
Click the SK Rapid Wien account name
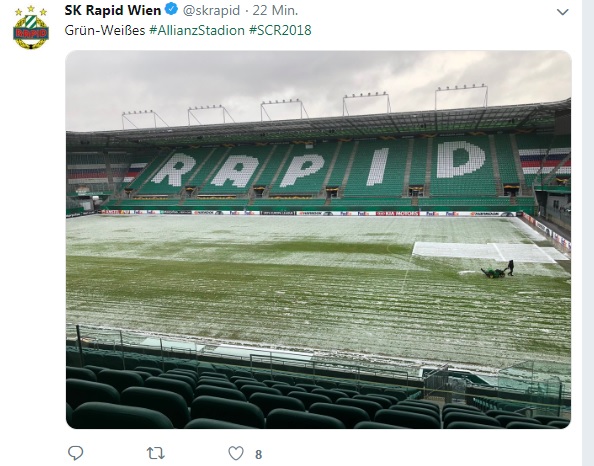[113, 11]
